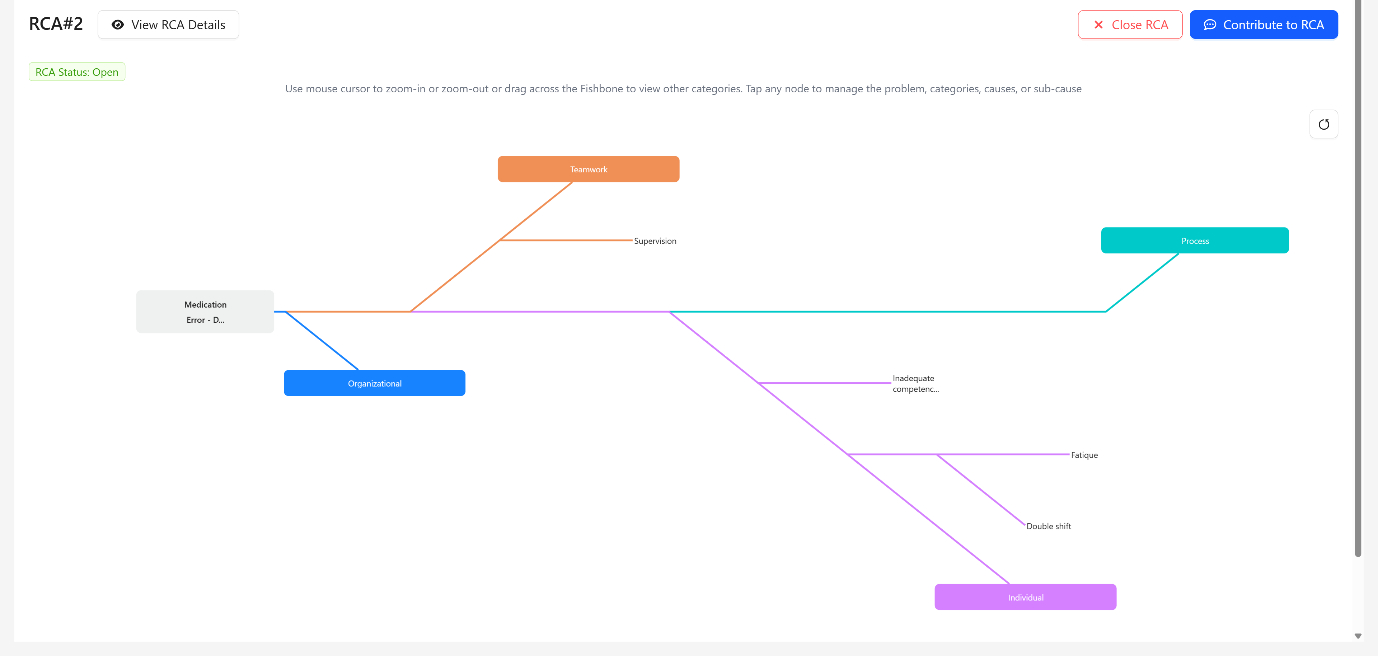The width and height of the screenshot is (1378, 656).
Task: Click the X icon in Close RCA
Action: tap(1099, 25)
